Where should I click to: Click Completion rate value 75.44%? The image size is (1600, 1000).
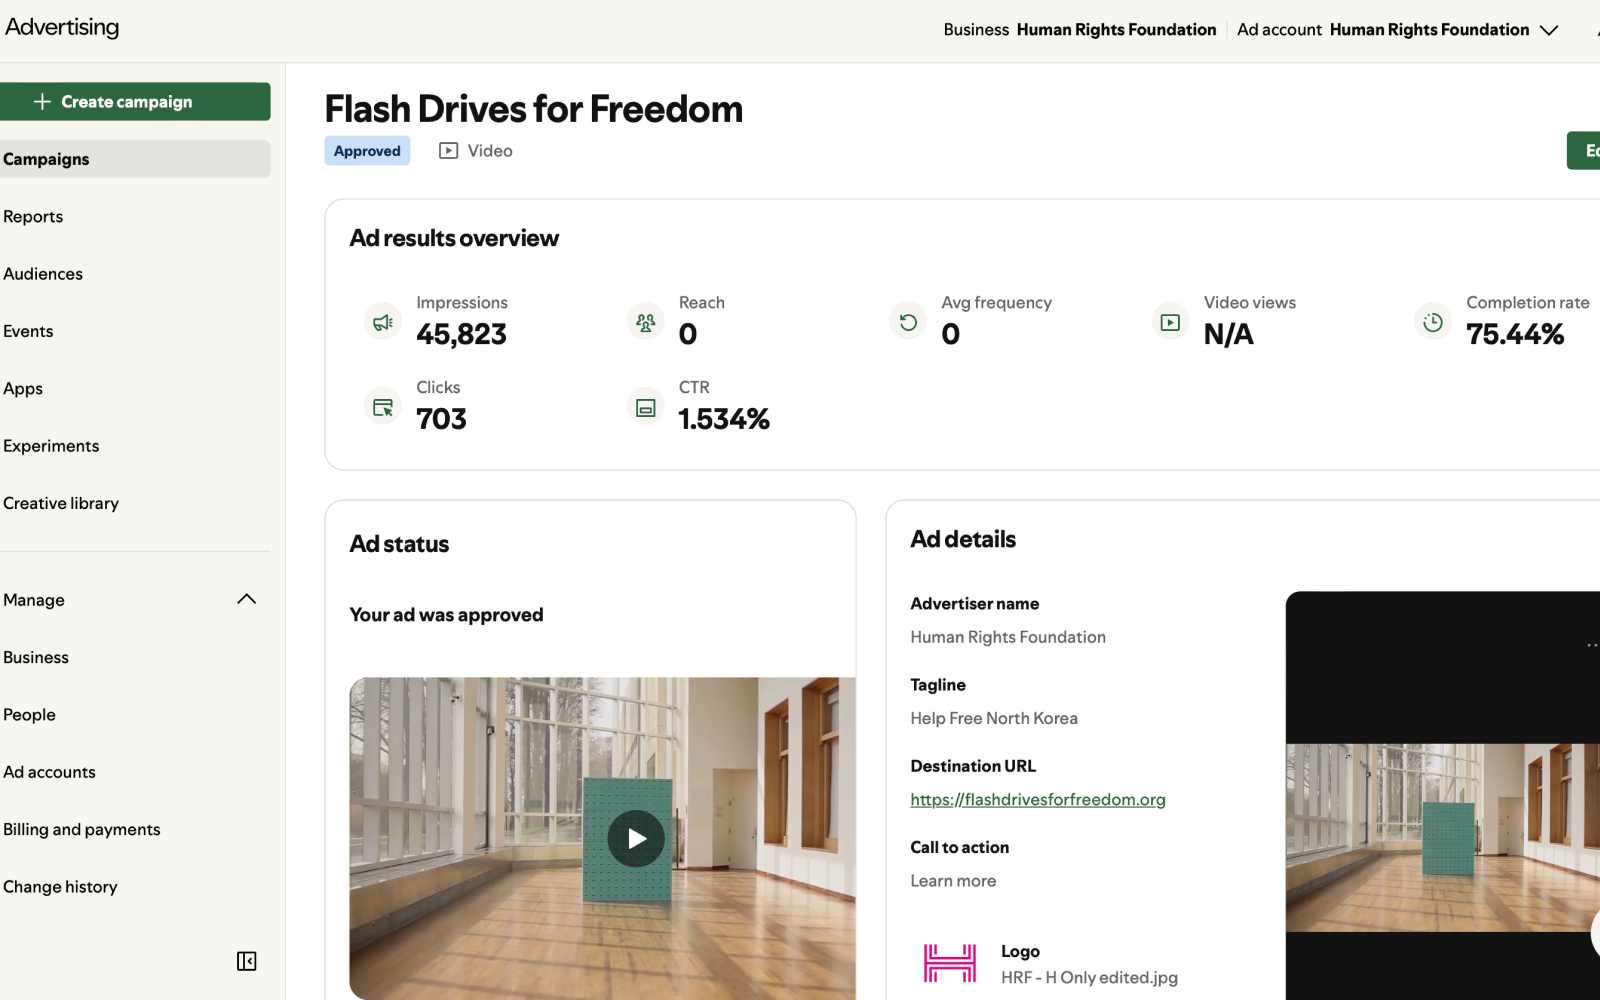1515,334
